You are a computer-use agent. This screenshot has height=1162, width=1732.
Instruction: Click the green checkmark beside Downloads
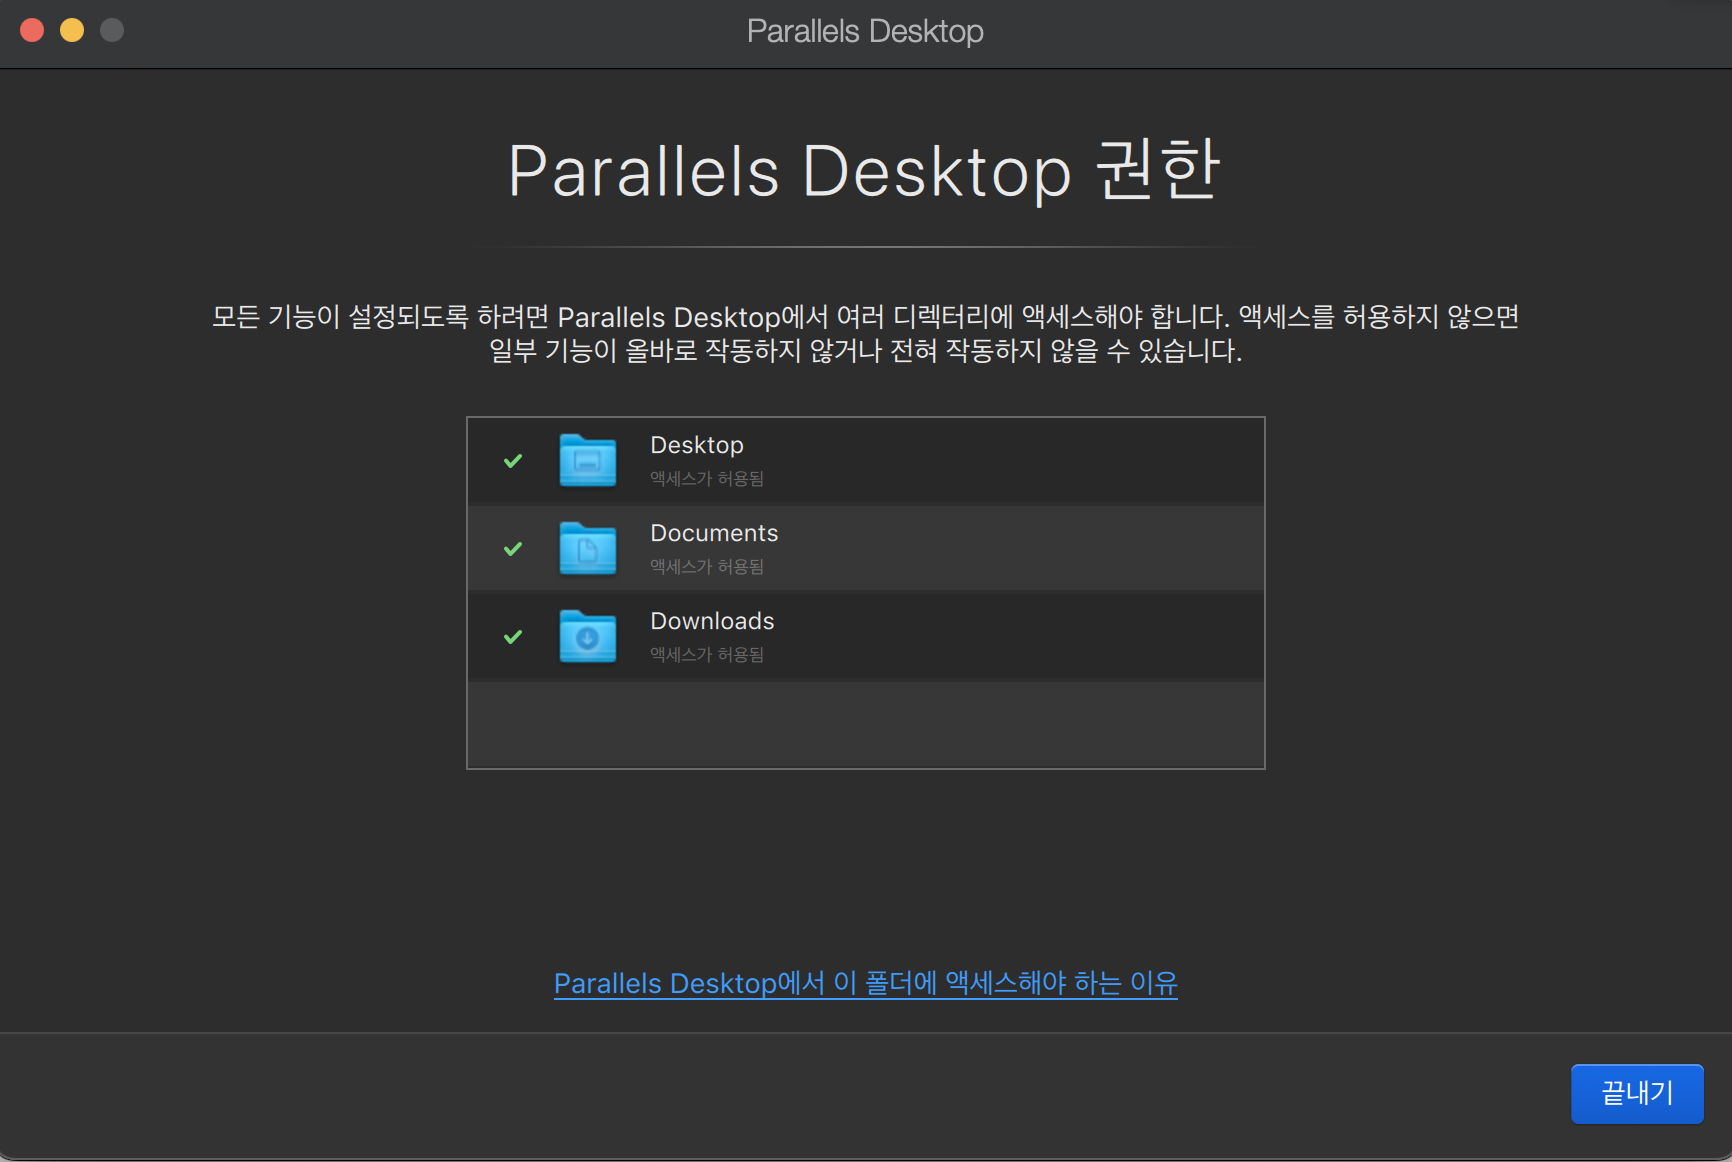click(513, 637)
